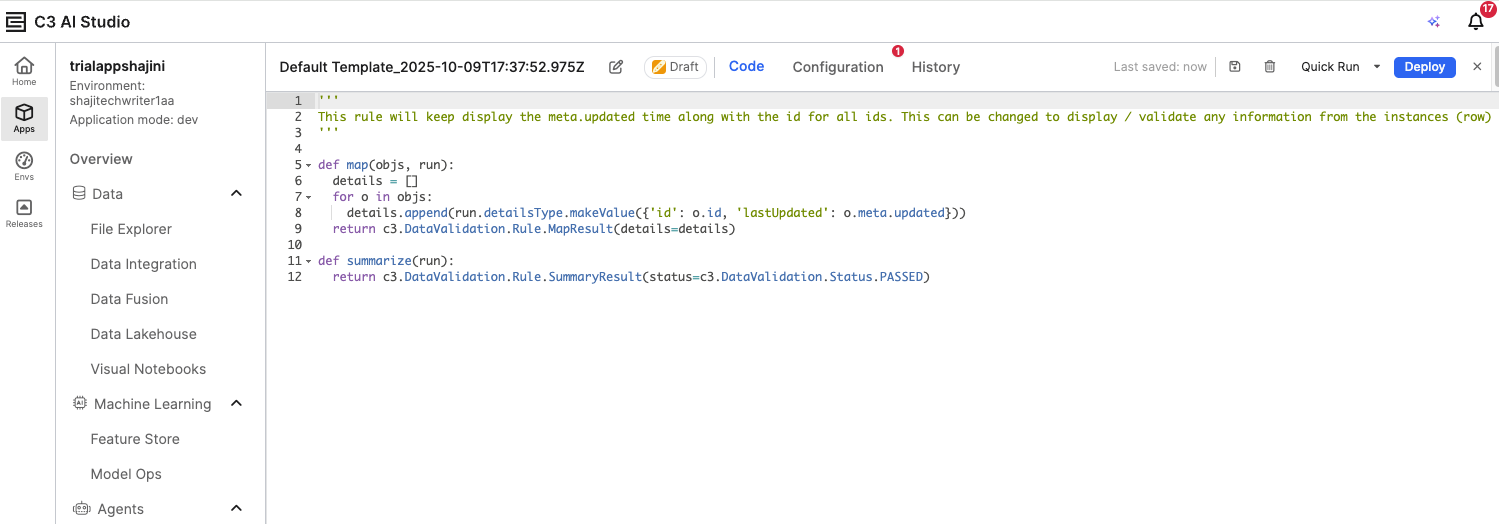
Task: Click the 'Application mode: dev' text
Action: click(133, 120)
